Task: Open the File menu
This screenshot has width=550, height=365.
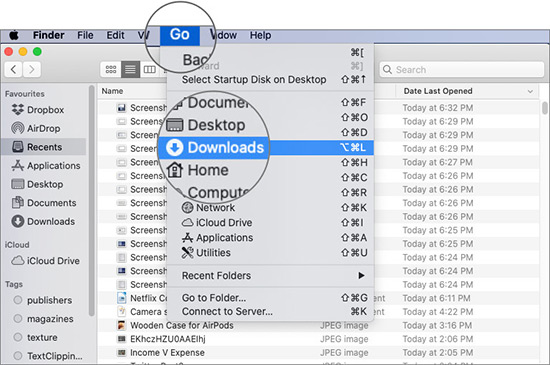Action: point(85,35)
